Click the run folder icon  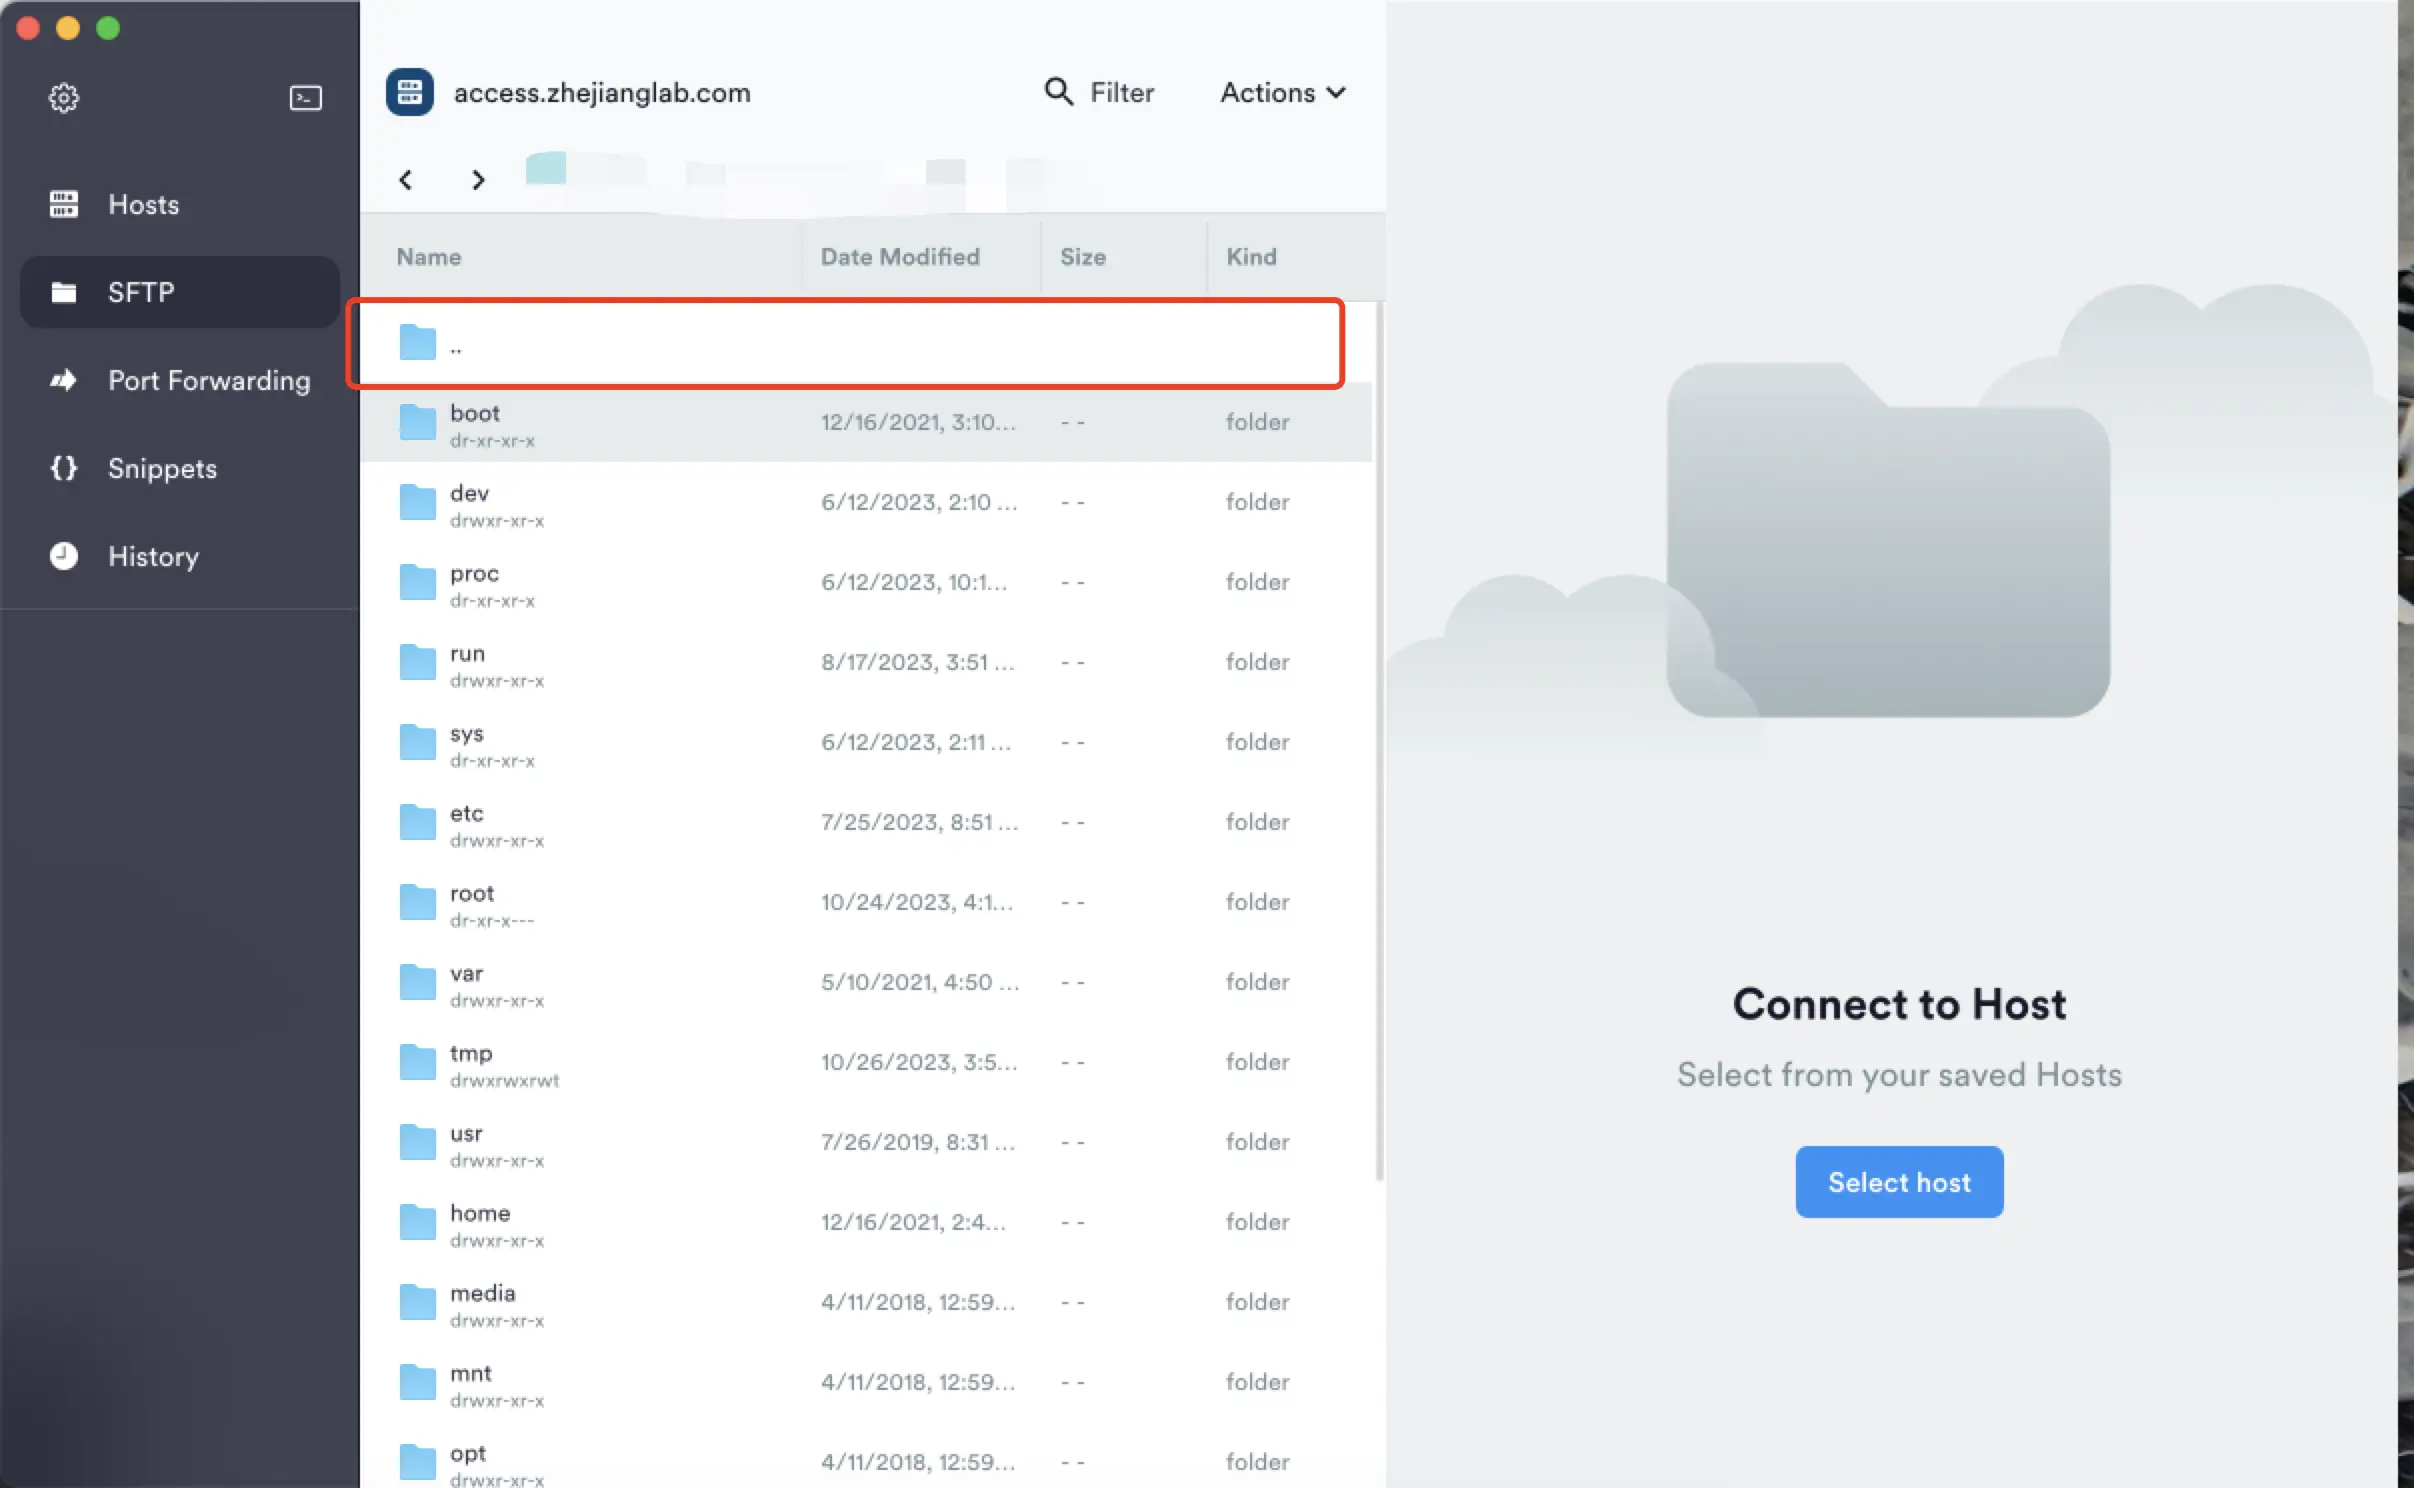(418, 662)
